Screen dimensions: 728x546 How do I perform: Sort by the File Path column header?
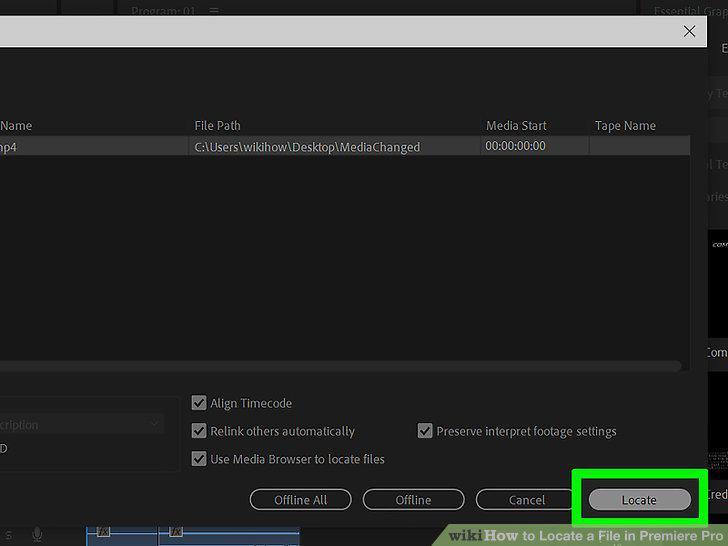(217, 125)
